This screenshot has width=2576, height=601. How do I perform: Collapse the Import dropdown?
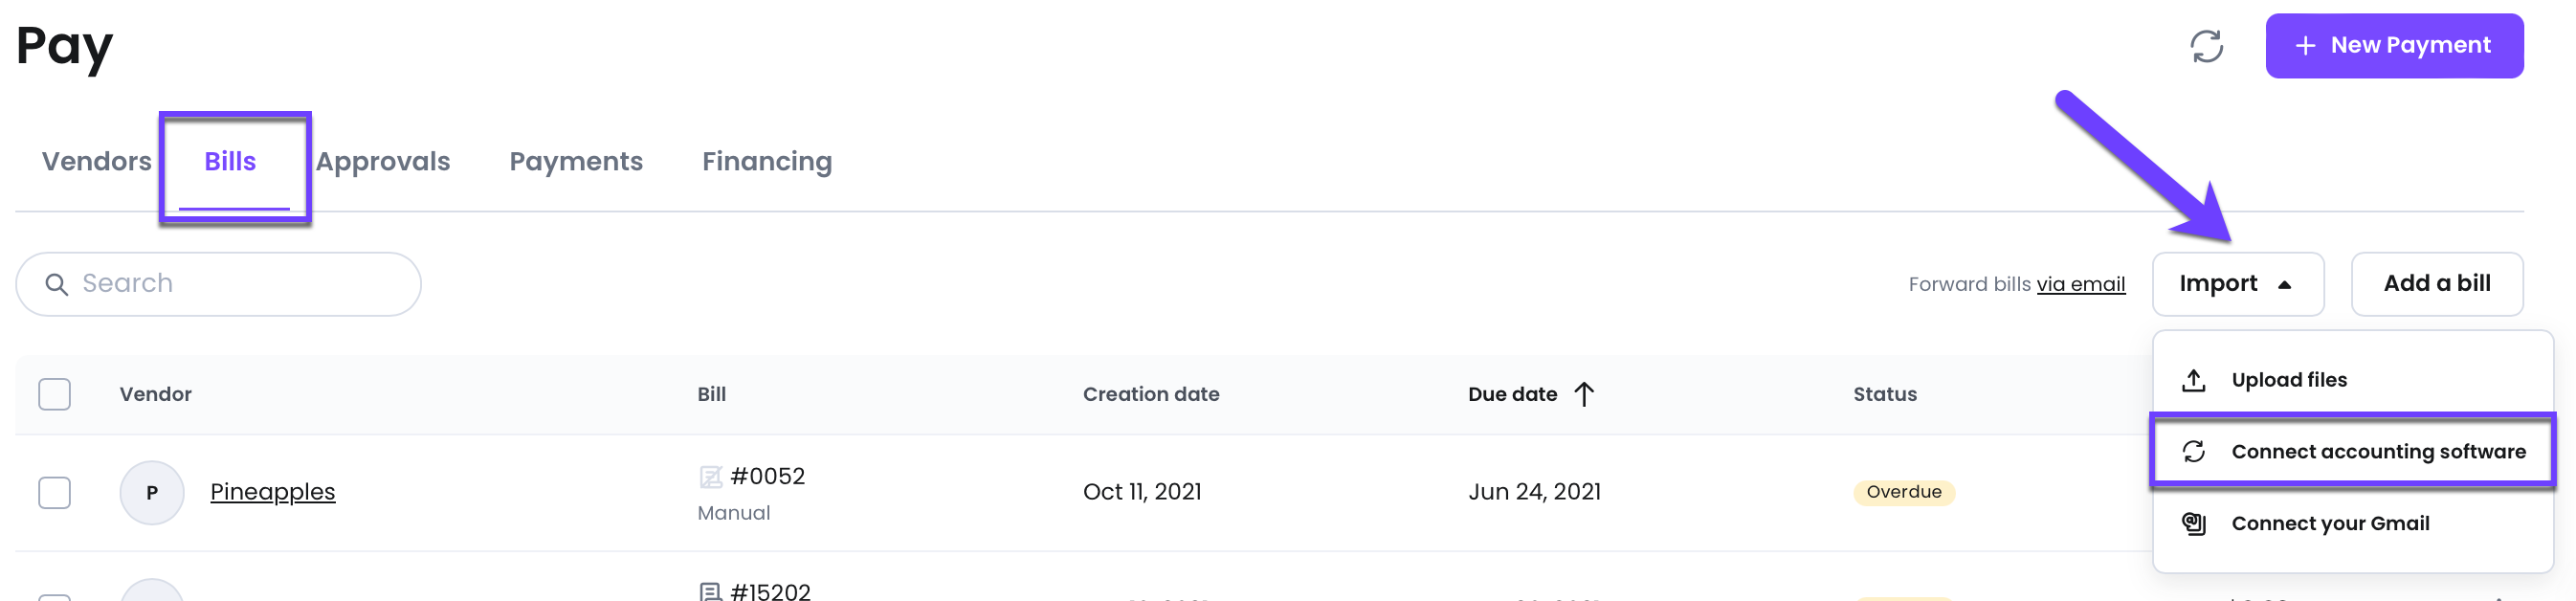coord(2237,284)
